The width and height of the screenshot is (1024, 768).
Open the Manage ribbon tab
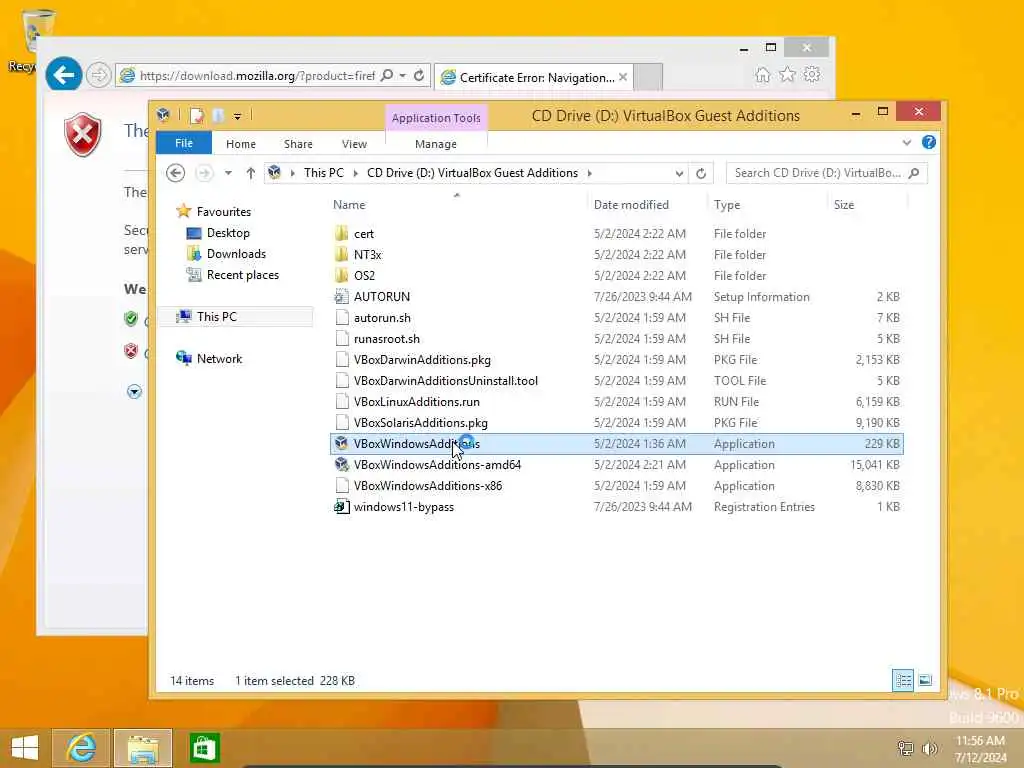pos(436,144)
